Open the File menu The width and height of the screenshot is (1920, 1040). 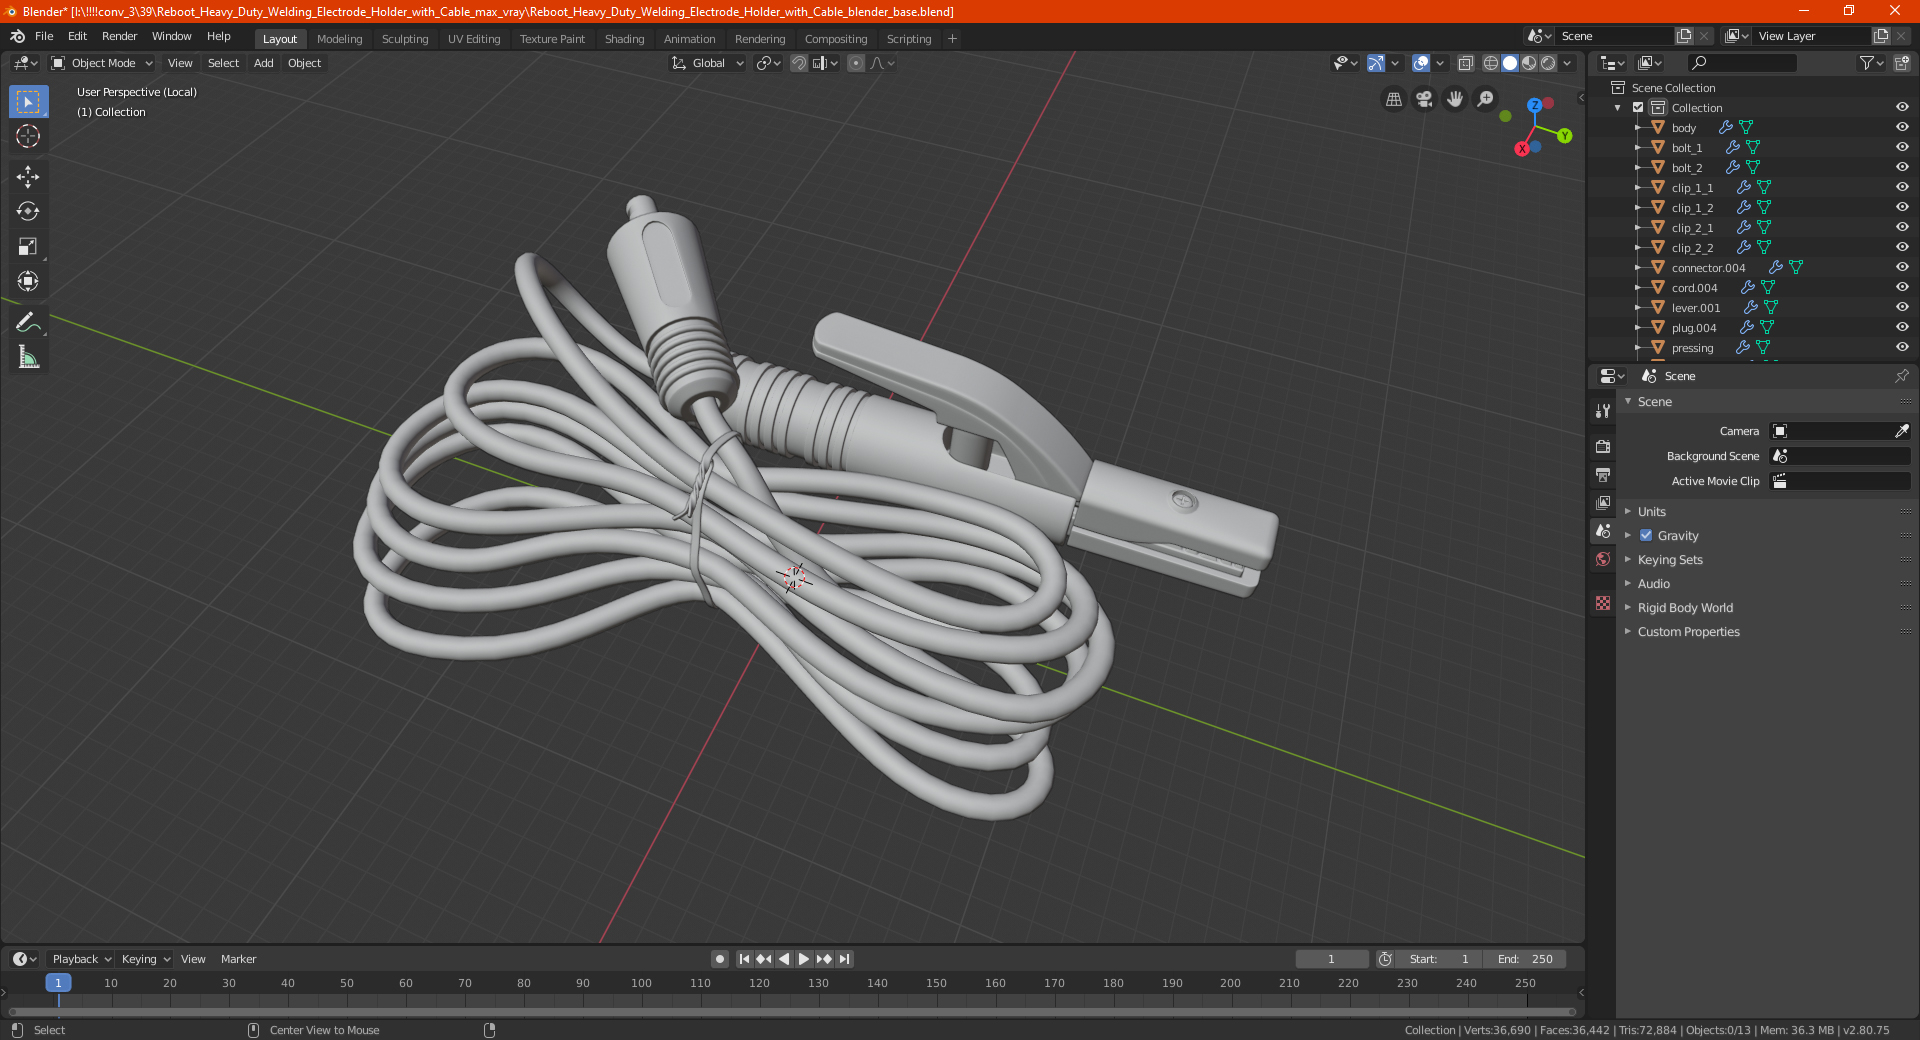tap(44, 36)
